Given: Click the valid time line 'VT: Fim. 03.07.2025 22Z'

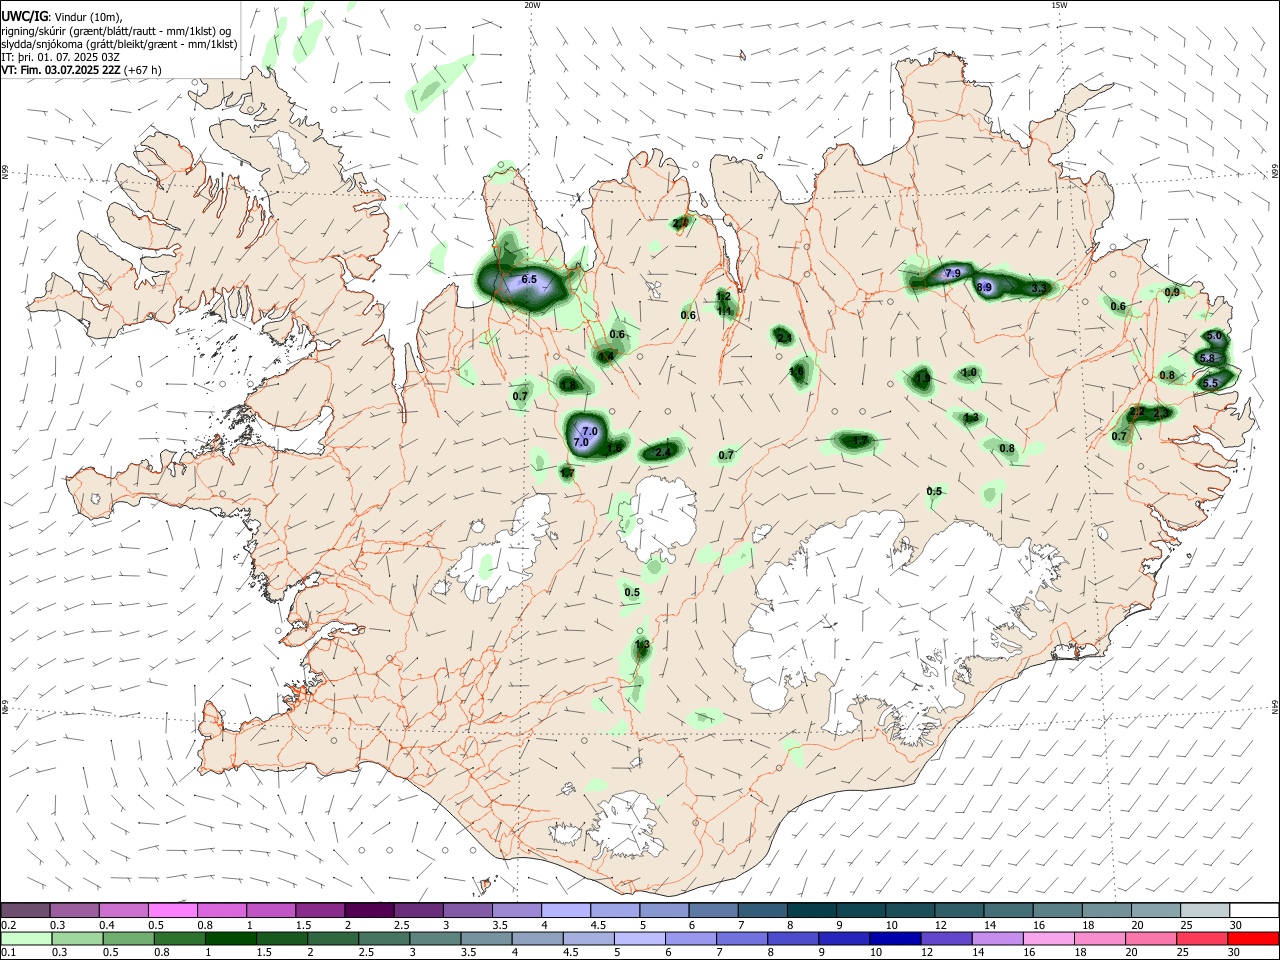Looking at the screenshot, I should coord(62,70).
